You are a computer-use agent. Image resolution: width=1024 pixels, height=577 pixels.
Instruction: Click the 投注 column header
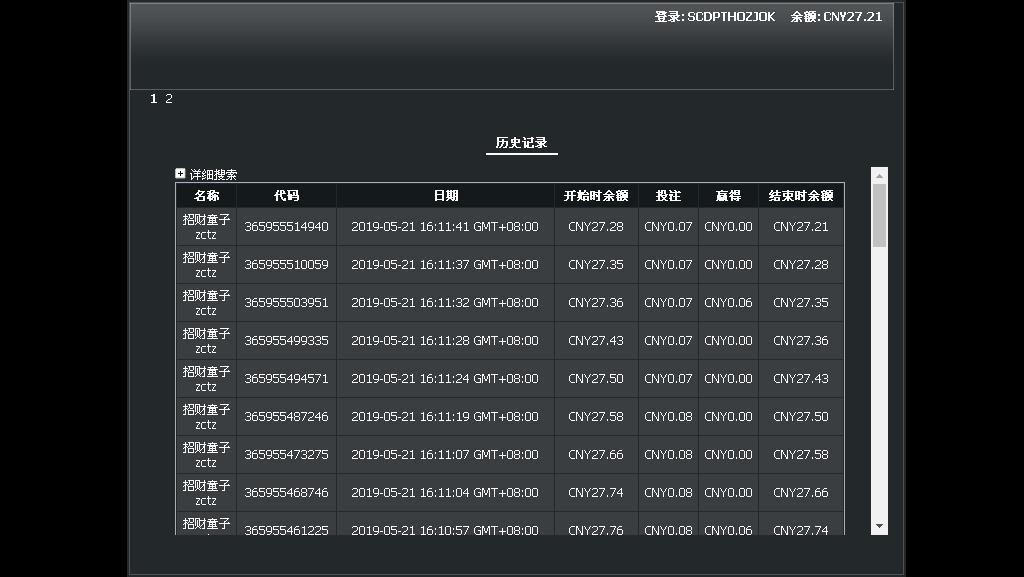(668, 196)
